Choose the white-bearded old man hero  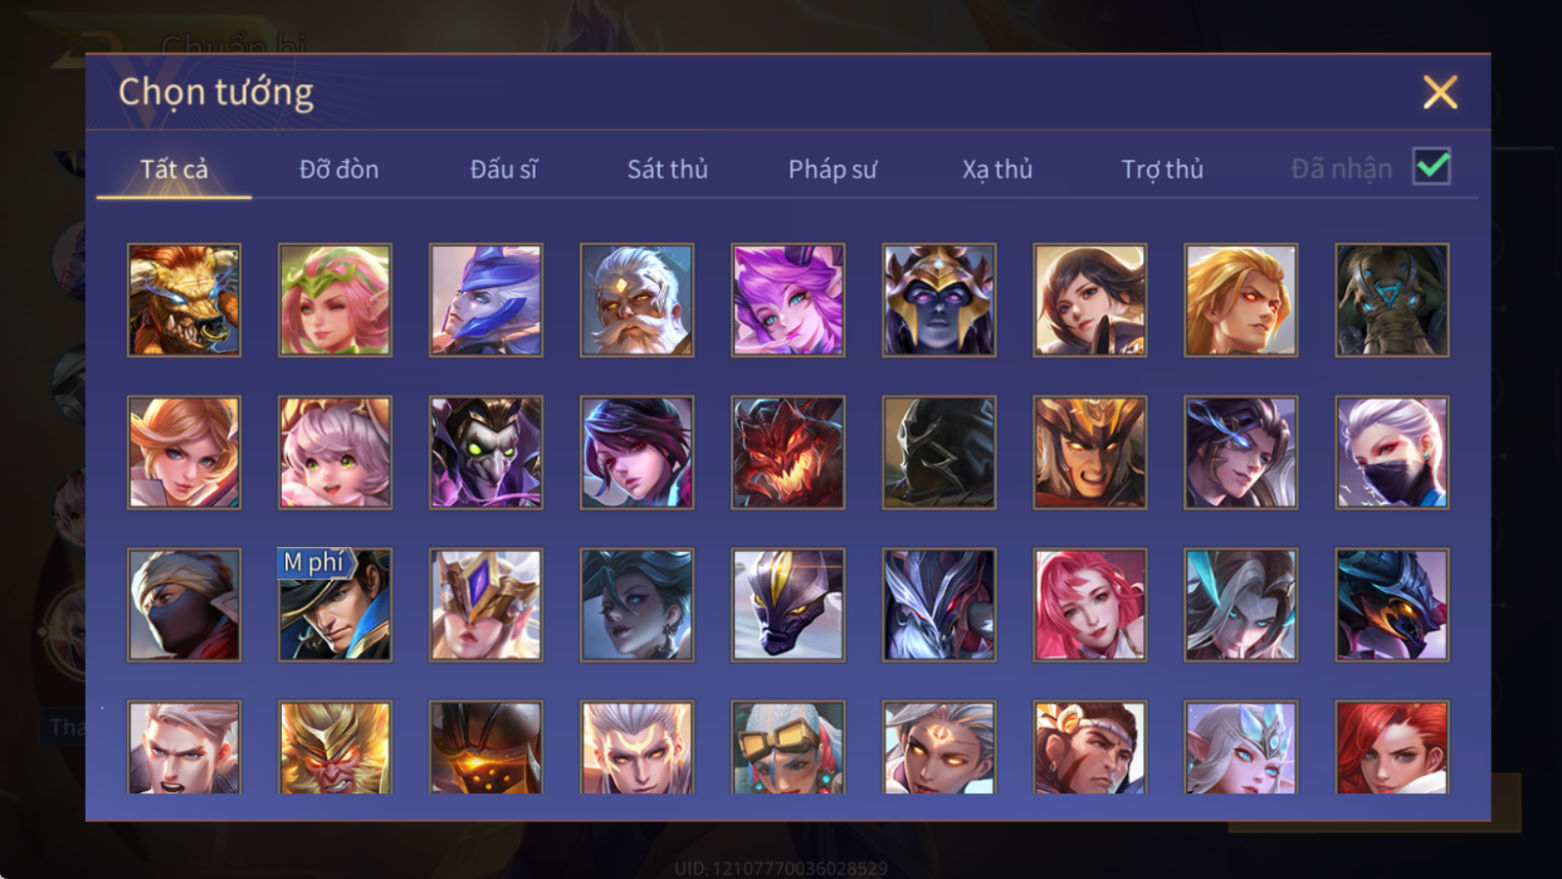[637, 300]
